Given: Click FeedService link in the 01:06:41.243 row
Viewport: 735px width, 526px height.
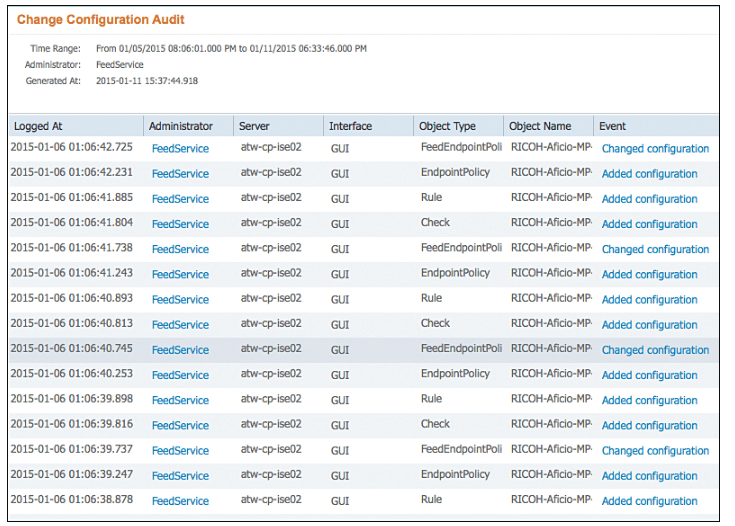Looking at the screenshot, I should [180, 275].
